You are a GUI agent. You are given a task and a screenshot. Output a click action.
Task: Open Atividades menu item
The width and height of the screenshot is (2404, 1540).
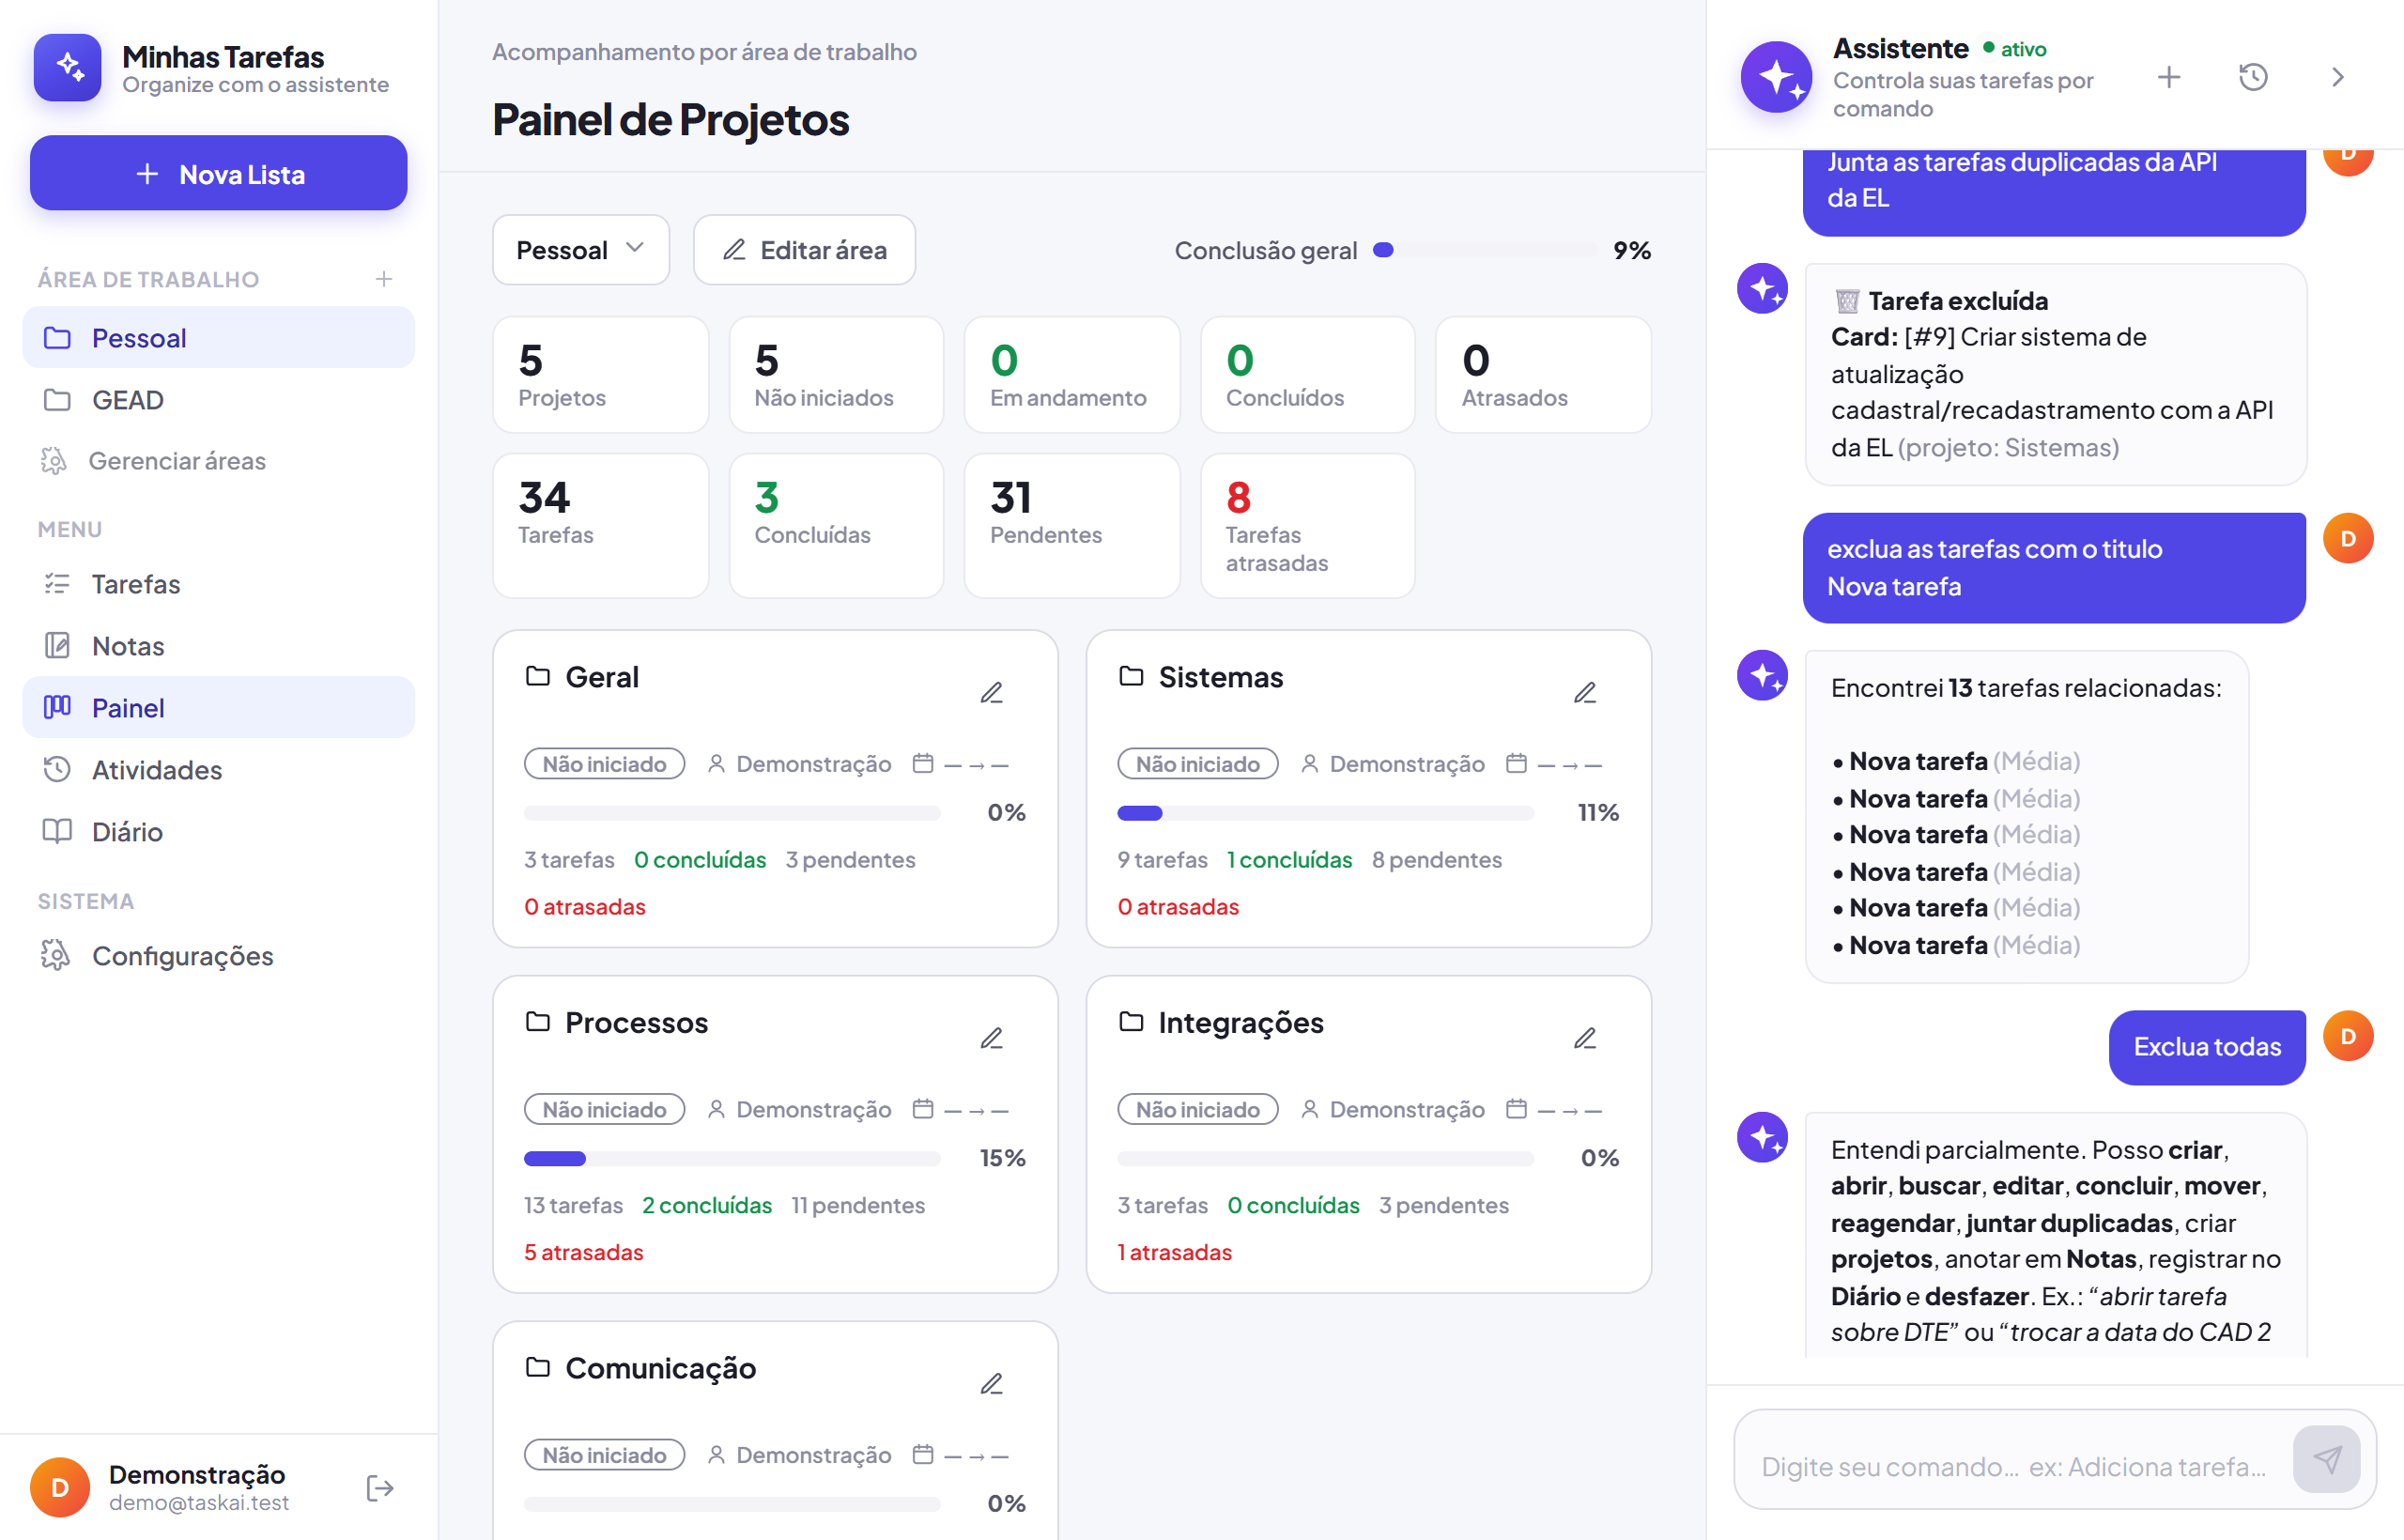pos(218,770)
